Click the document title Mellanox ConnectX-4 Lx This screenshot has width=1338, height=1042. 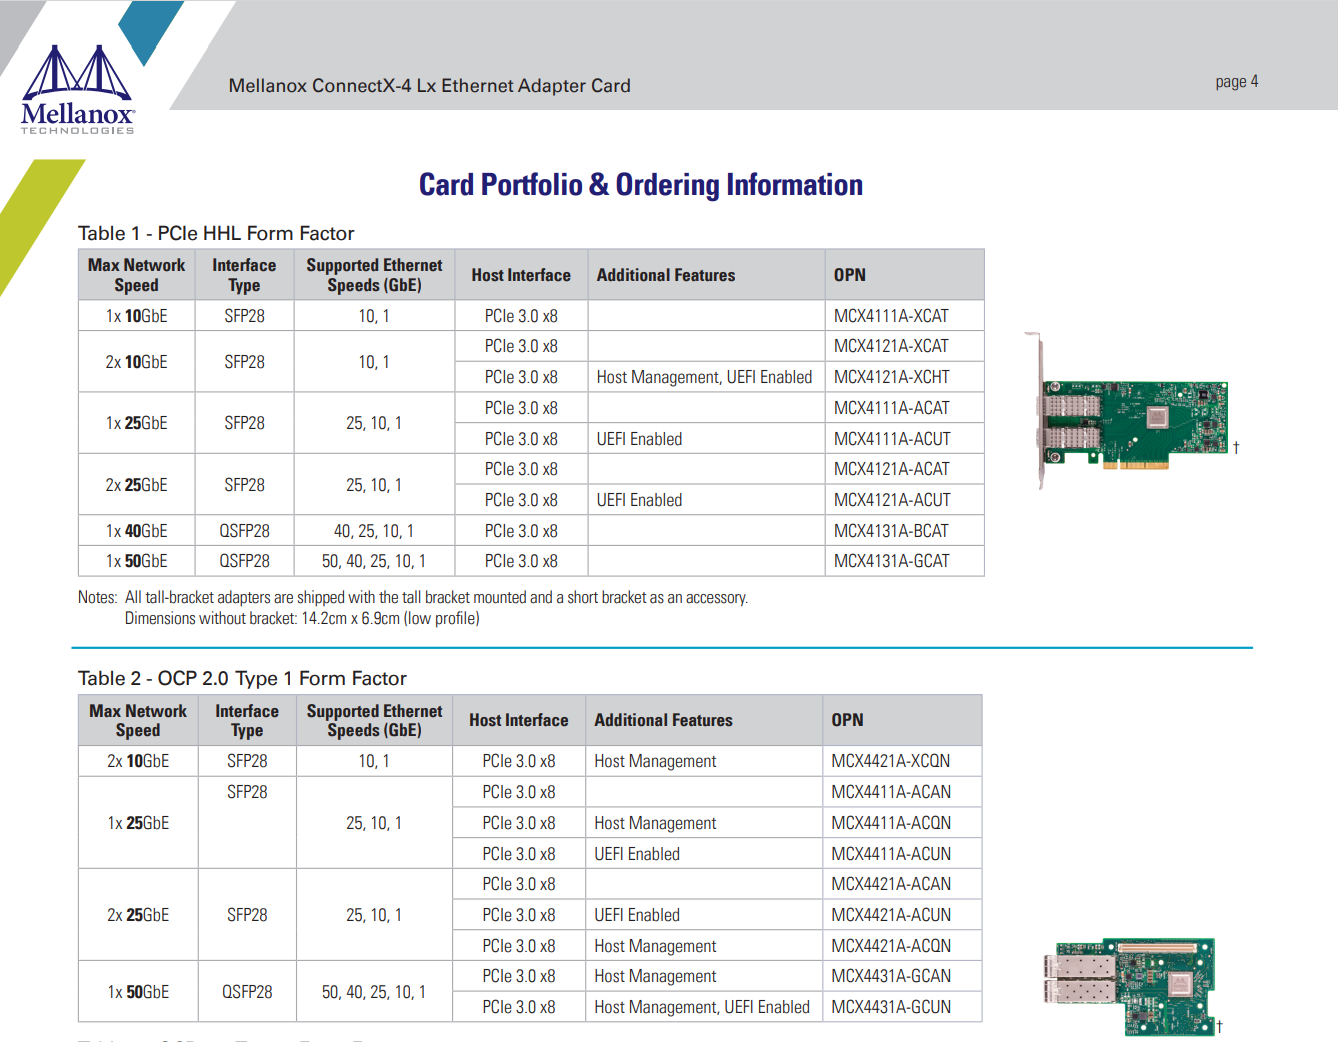429,86
